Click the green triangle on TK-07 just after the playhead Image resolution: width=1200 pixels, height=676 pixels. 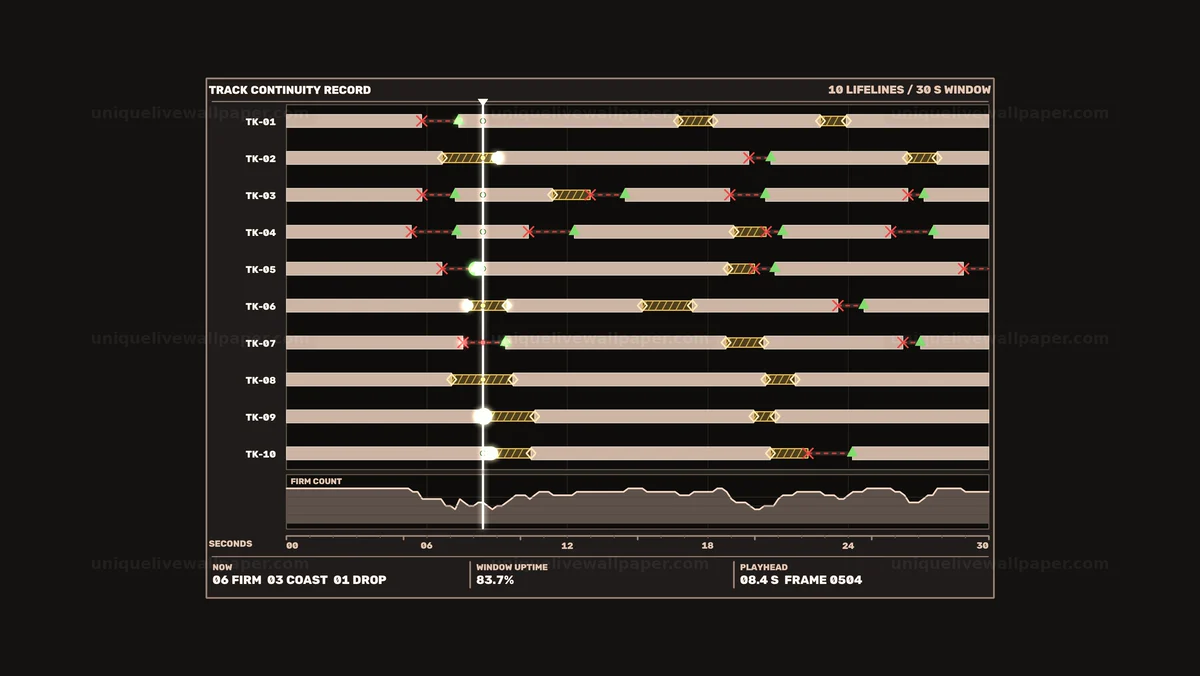tap(506, 343)
